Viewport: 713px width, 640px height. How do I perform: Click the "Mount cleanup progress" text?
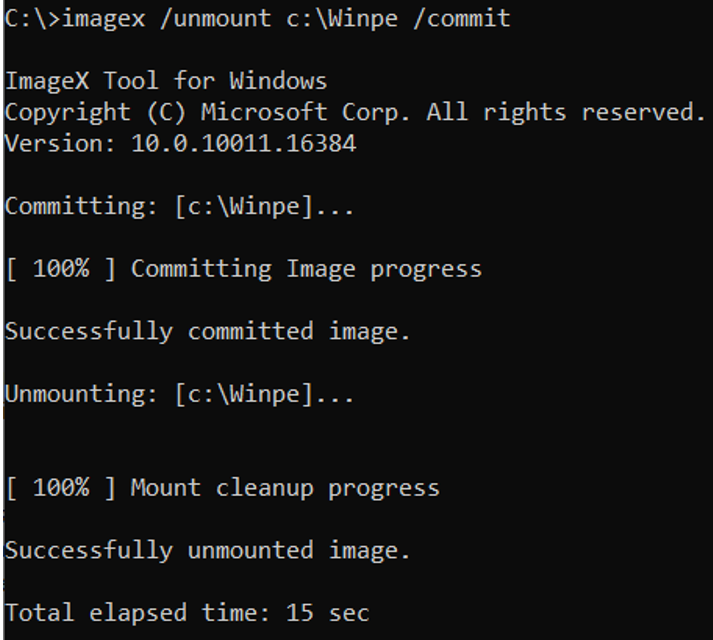pos(285,488)
